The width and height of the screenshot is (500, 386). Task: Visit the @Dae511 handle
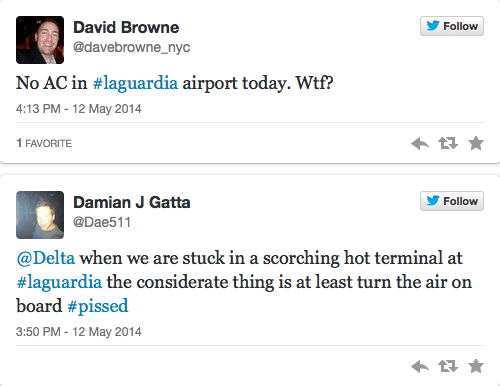pyautogui.click(x=102, y=222)
